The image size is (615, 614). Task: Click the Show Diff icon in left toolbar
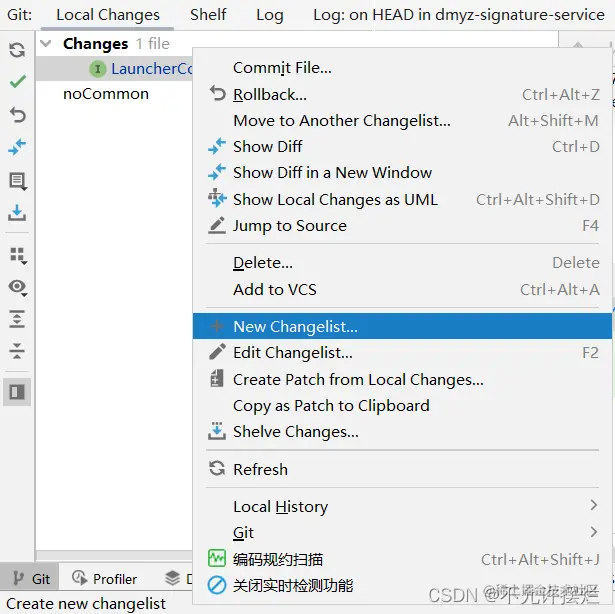click(x=17, y=147)
